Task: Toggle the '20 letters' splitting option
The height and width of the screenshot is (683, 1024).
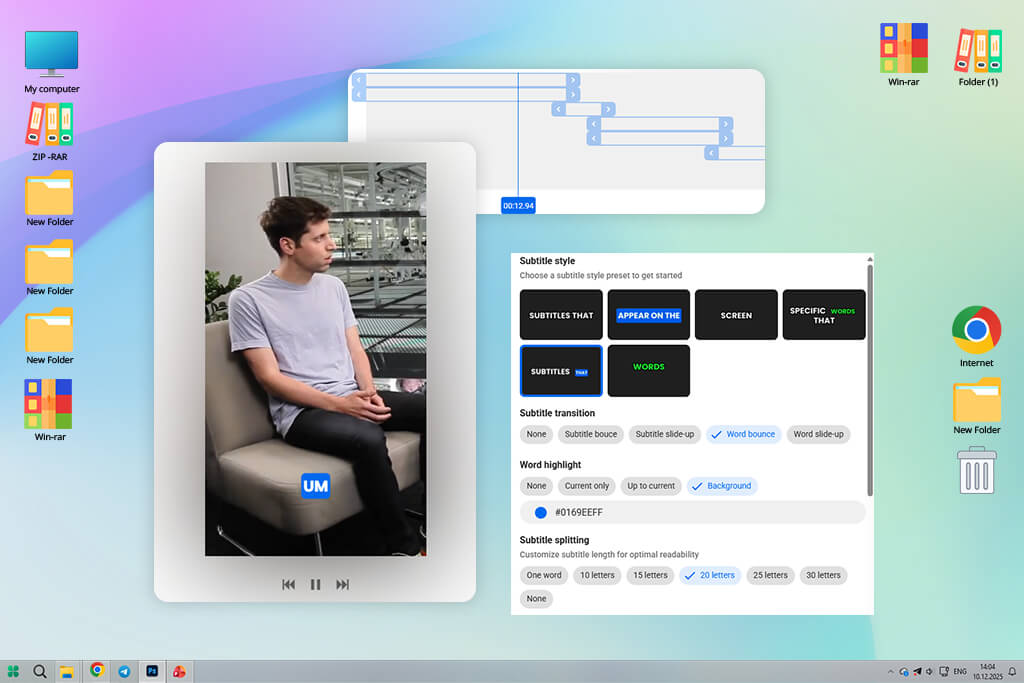Action: (710, 575)
